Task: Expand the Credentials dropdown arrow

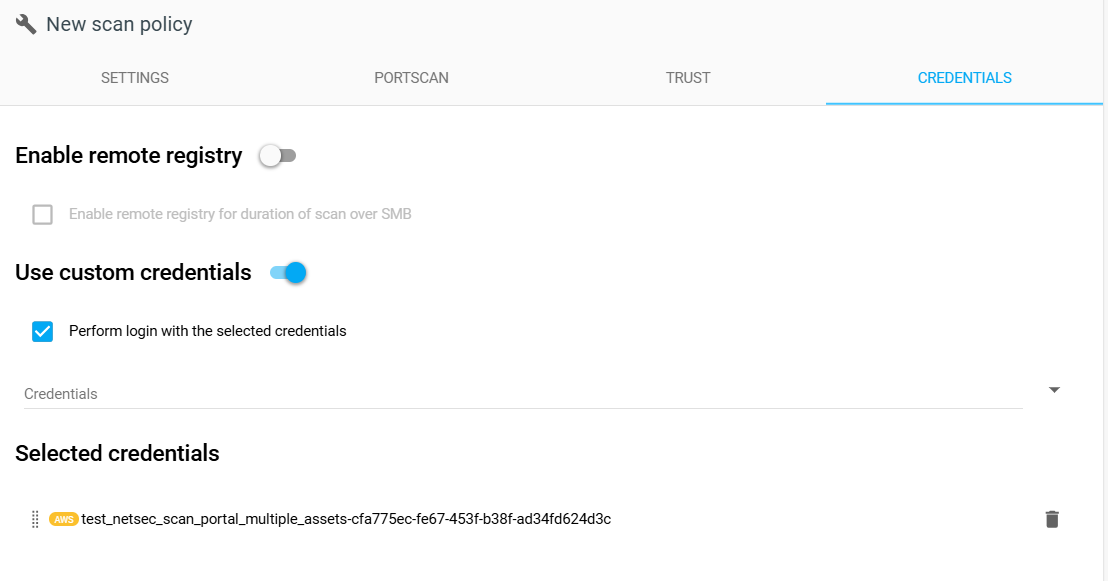Action: 1054,390
